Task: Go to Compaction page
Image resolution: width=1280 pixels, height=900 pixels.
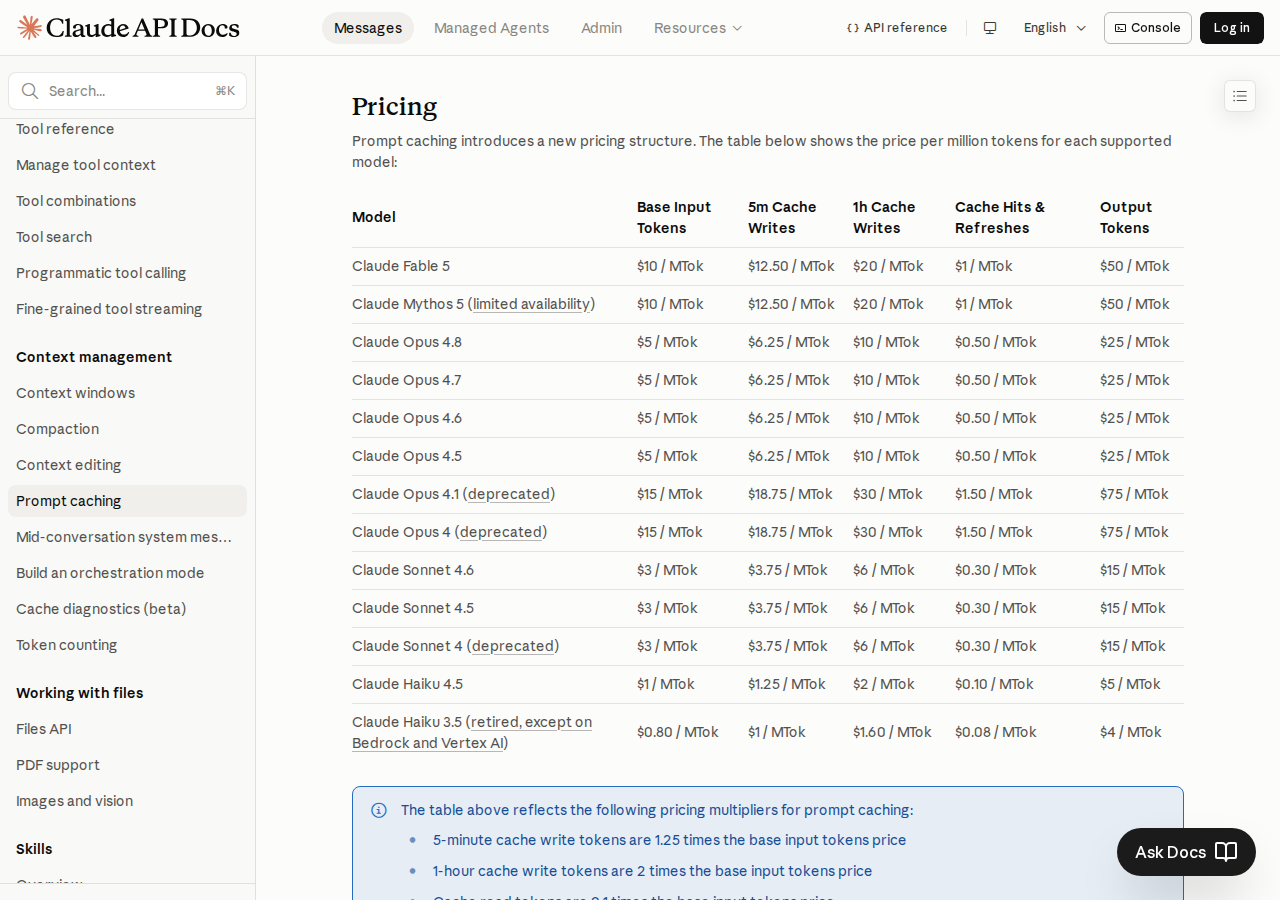Action: (127, 429)
